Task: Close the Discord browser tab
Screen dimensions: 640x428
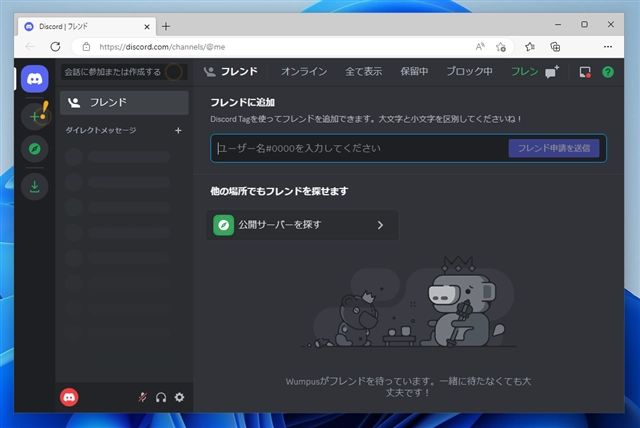Action: pos(147,27)
